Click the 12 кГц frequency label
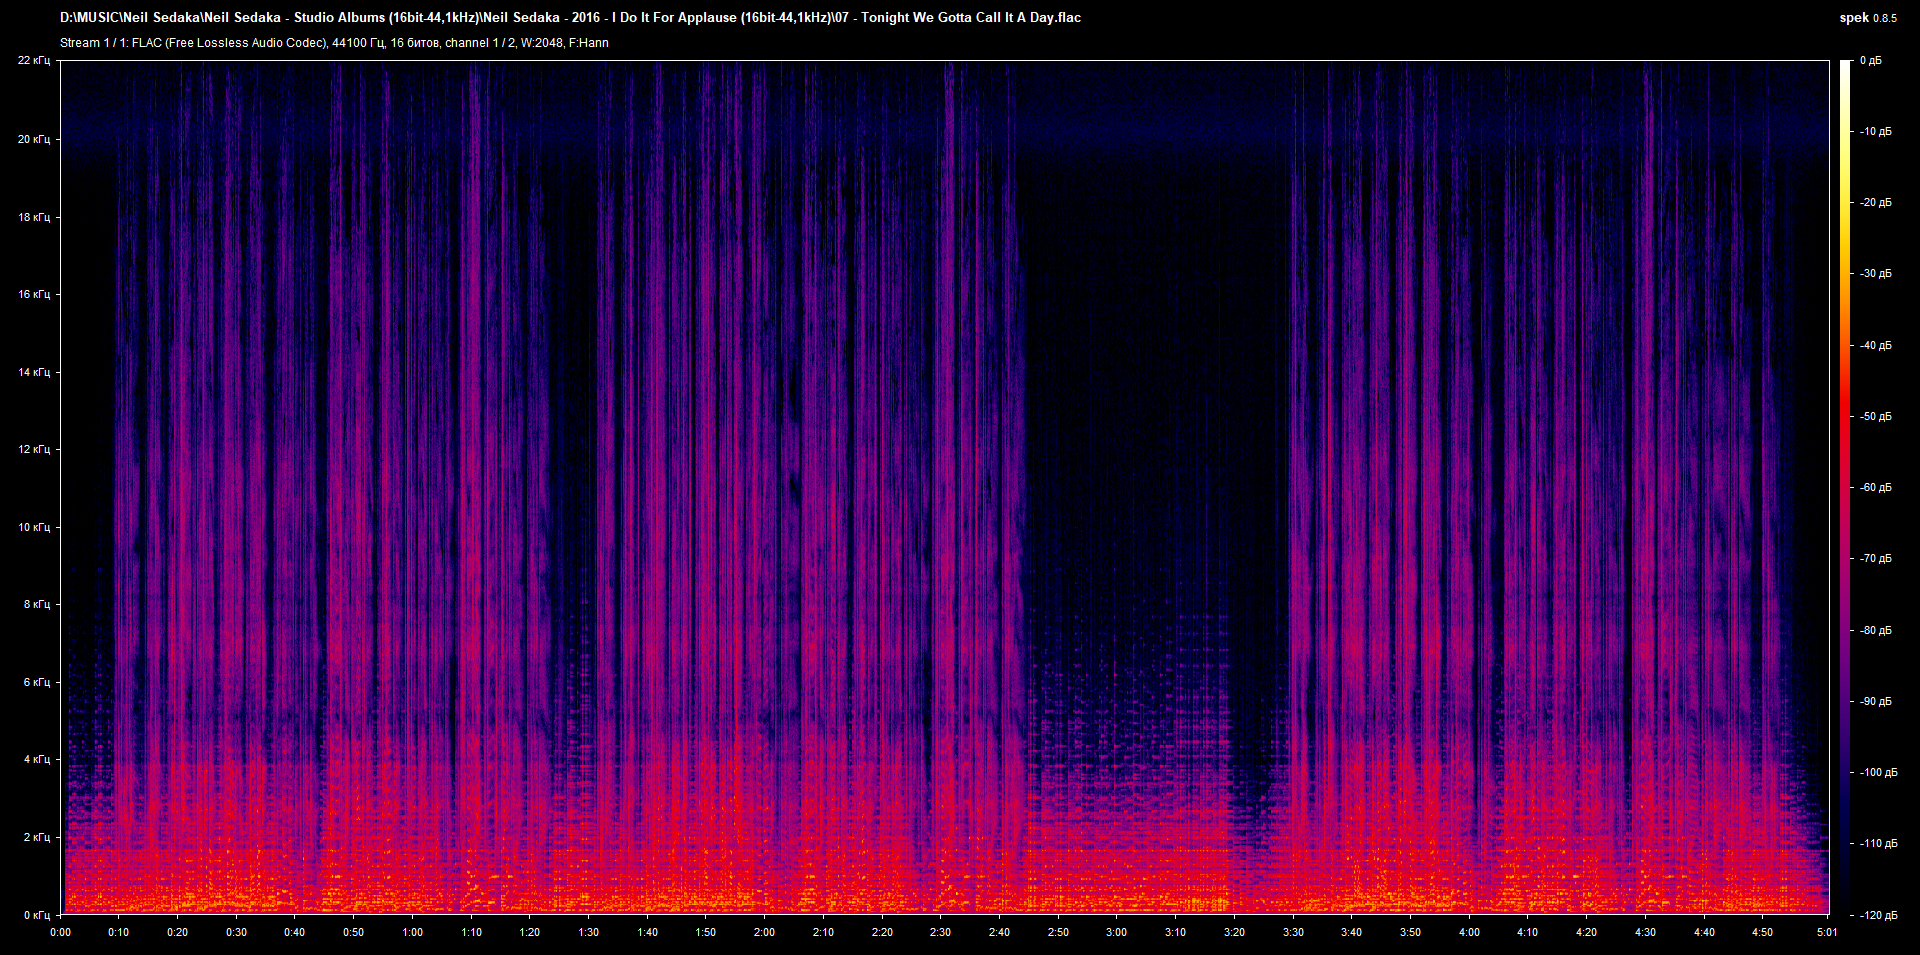 (34, 449)
